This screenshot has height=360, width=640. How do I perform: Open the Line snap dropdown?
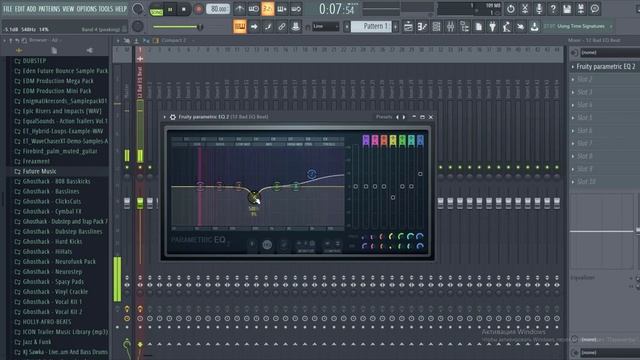pyautogui.click(x=325, y=27)
